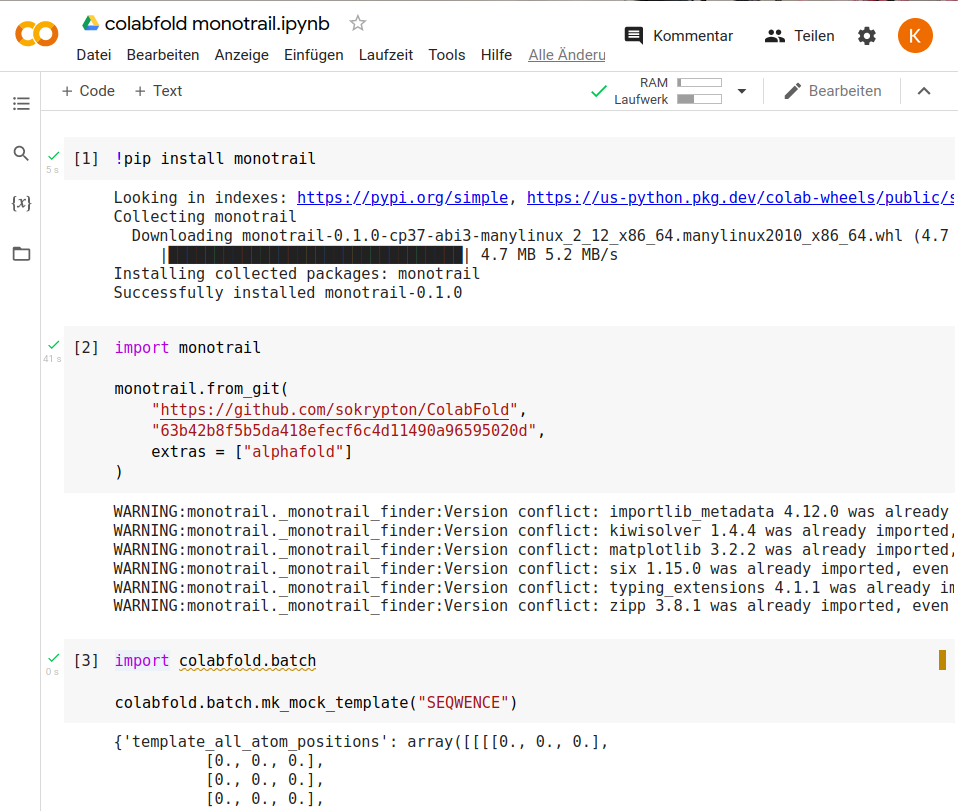Click the Bearbeiten pencil mode button
The height and width of the screenshot is (811, 958).
pyautogui.click(x=832, y=91)
